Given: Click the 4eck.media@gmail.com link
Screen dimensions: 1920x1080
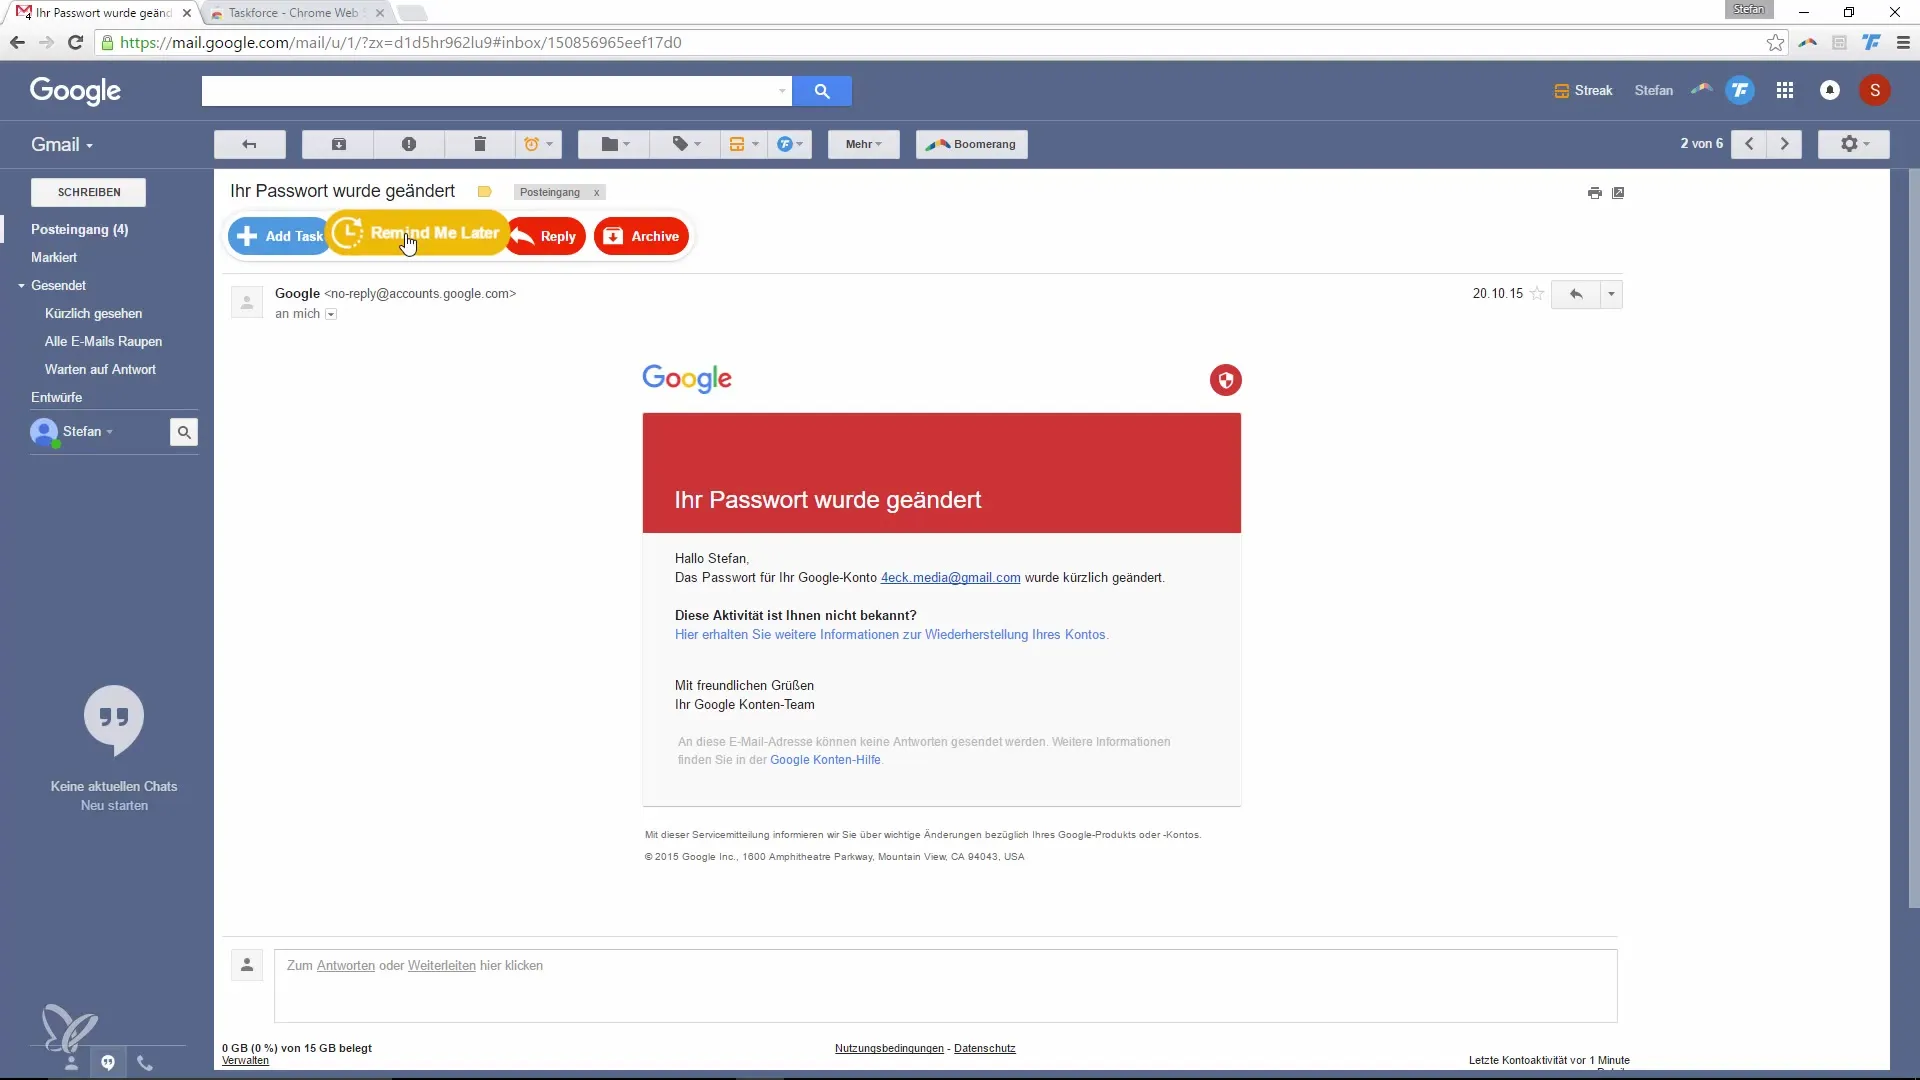Looking at the screenshot, I should (x=950, y=578).
